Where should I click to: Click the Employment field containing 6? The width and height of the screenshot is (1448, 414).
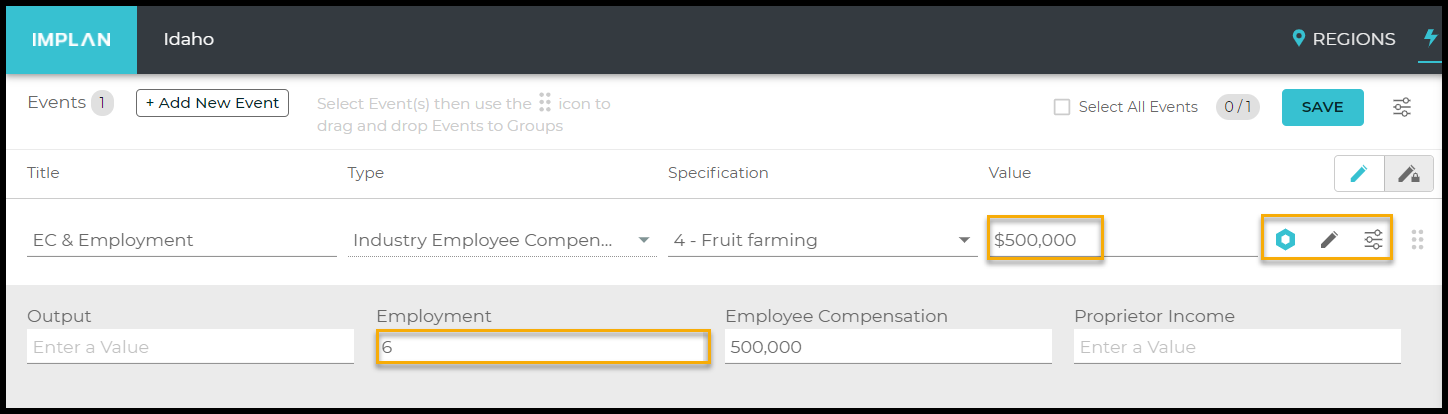[543, 347]
